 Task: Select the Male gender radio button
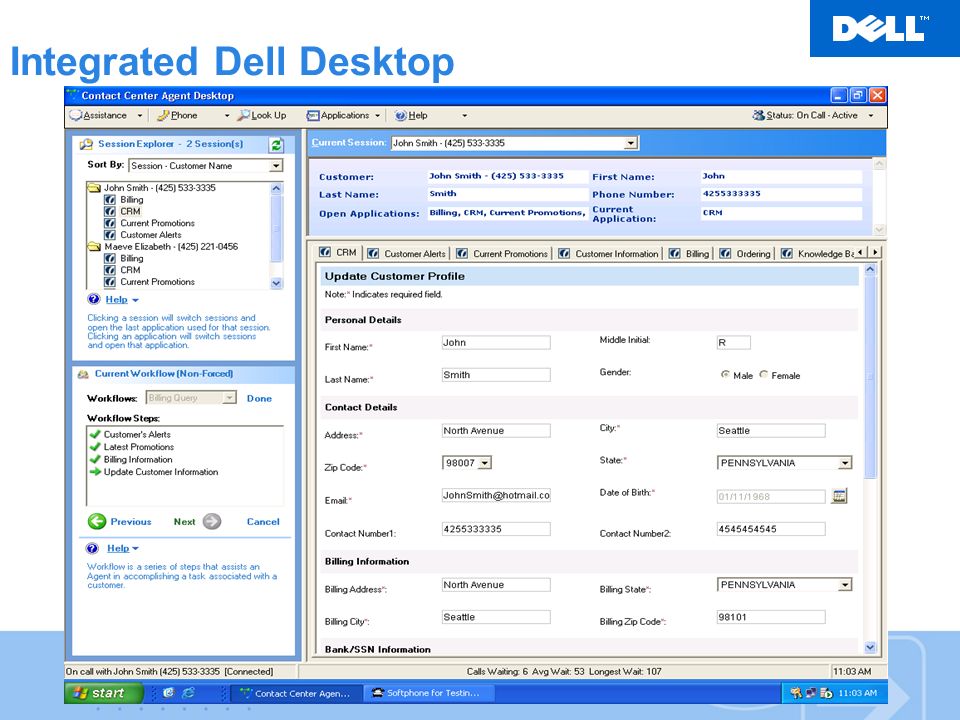point(726,374)
